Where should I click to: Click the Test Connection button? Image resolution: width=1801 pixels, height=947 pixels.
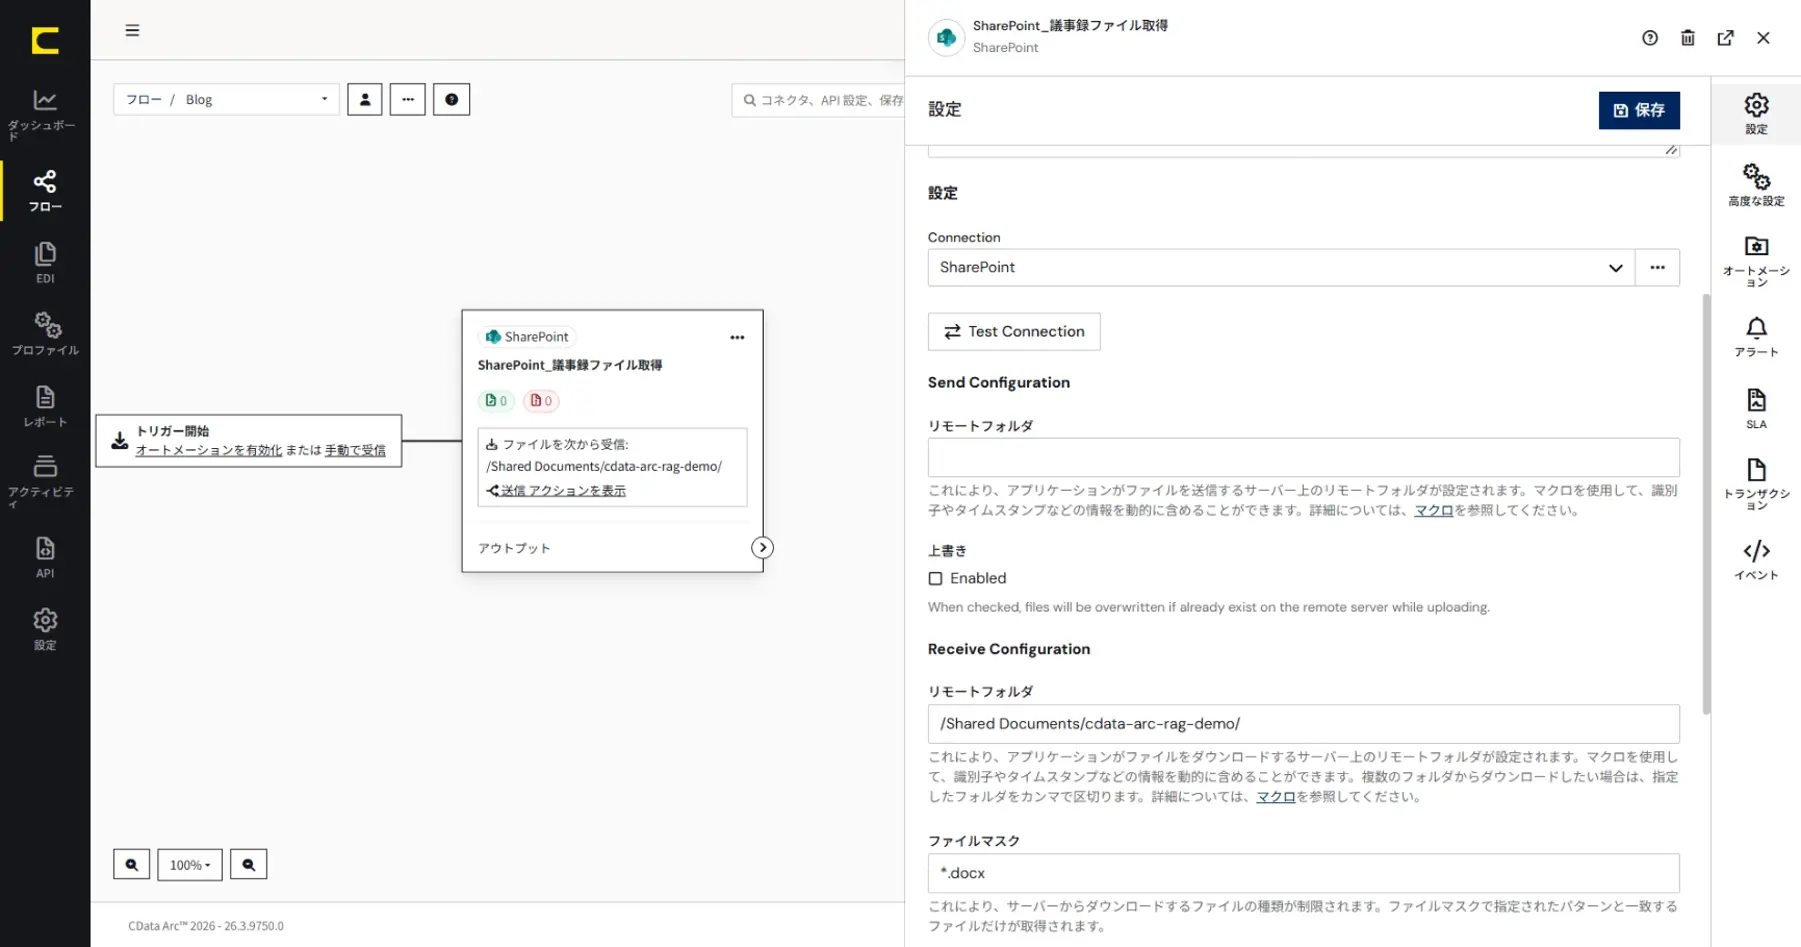pyautogui.click(x=1014, y=331)
